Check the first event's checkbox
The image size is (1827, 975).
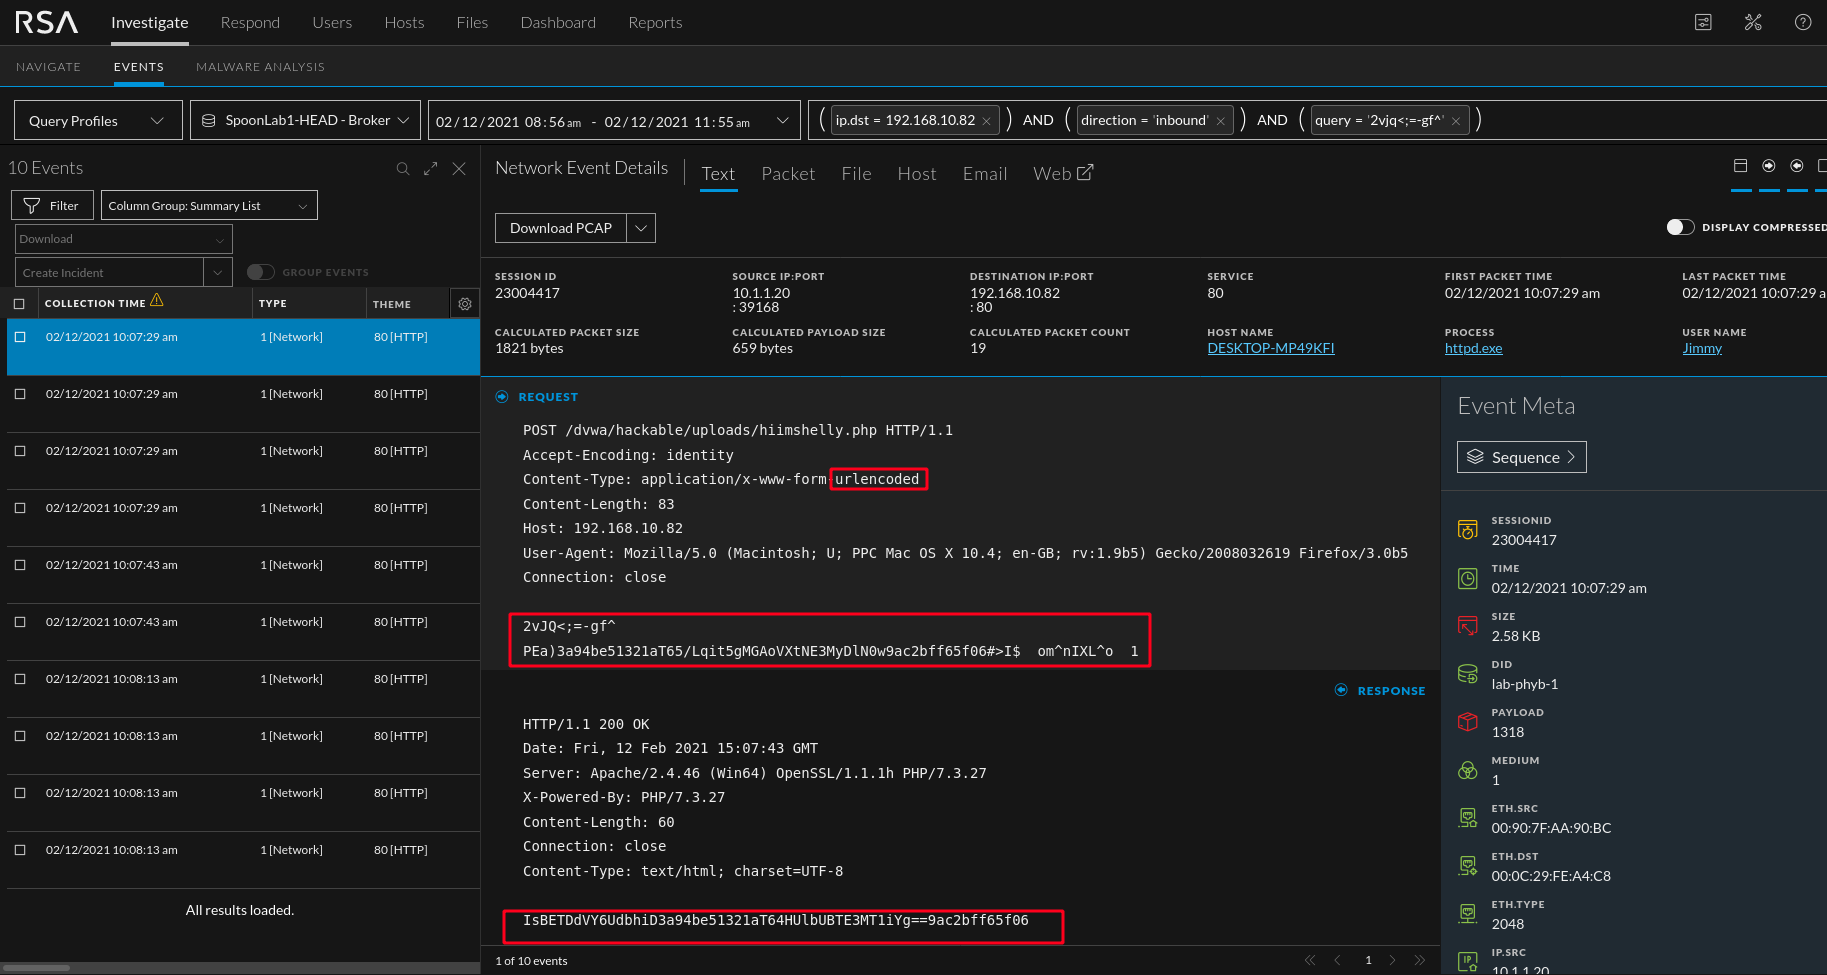[x=20, y=337]
